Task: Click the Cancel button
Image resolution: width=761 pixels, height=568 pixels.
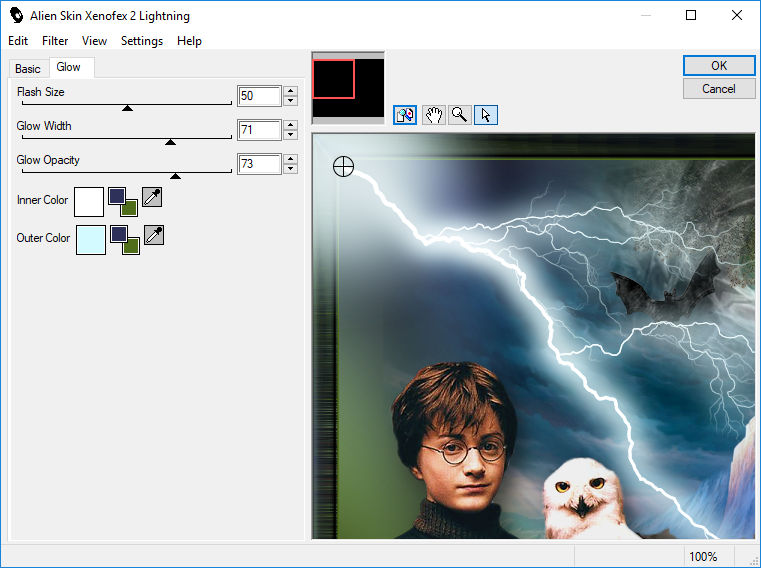Action: click(719, 89)
